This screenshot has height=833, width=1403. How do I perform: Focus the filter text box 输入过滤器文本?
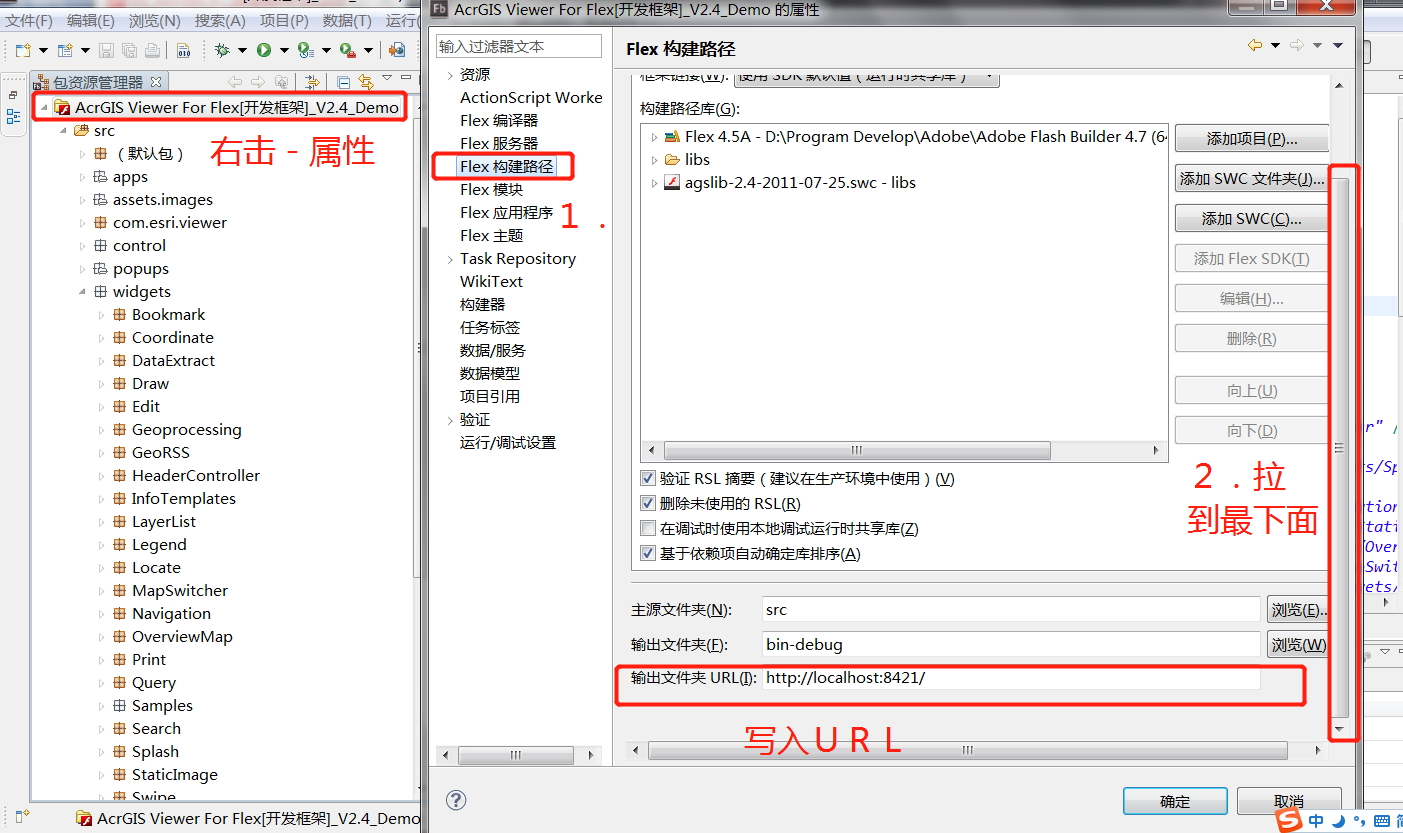pos(519,47)
